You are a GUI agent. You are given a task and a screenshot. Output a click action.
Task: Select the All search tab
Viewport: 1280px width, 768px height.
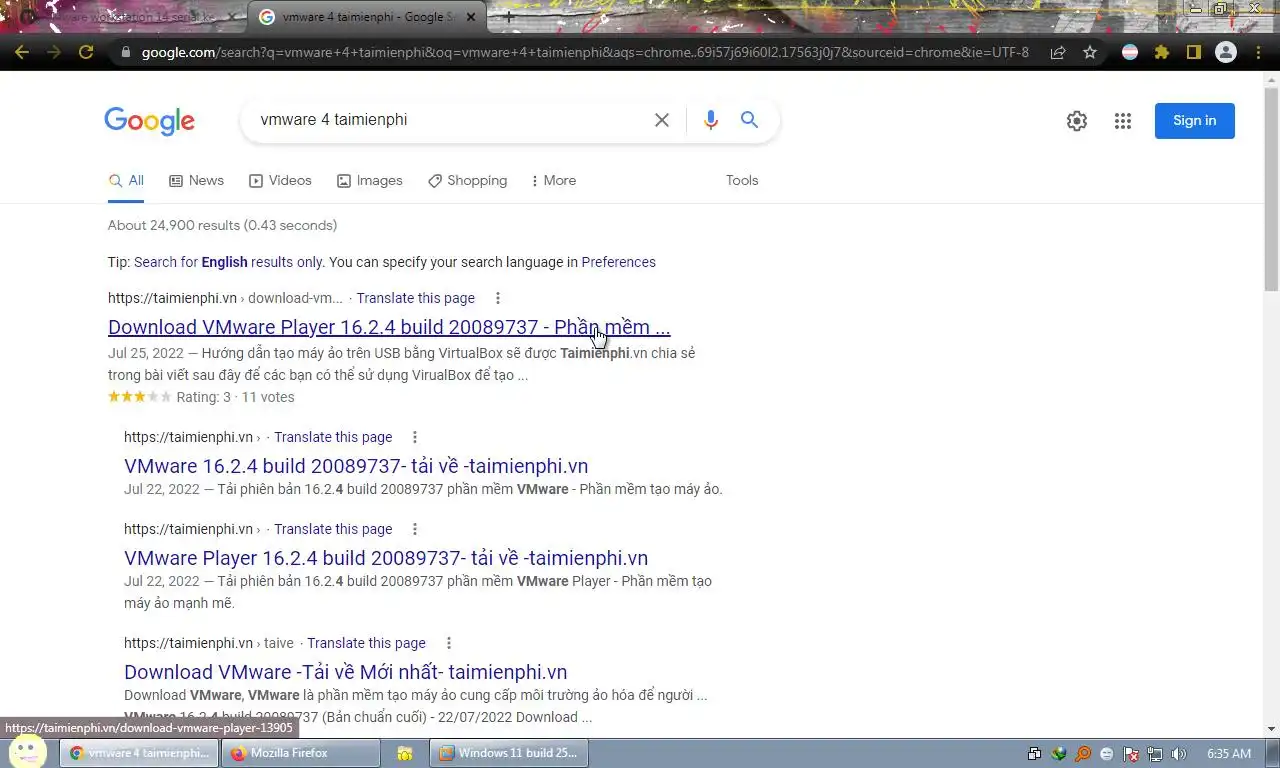tap(126, 181)
